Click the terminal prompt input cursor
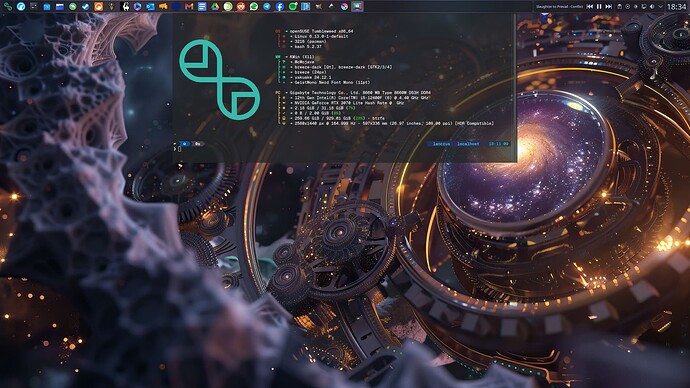 point(180,149)
